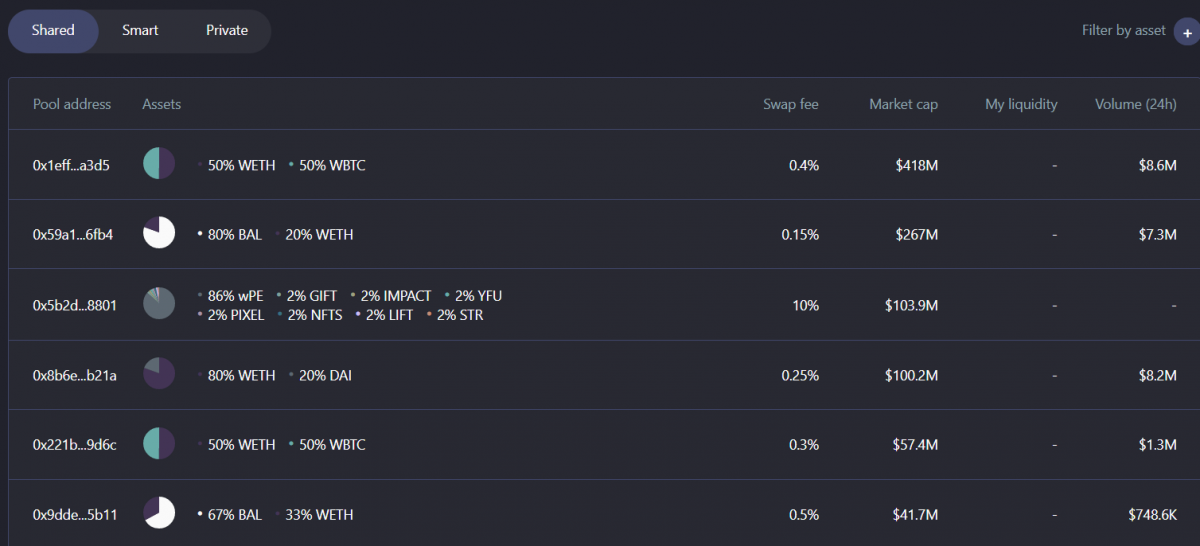Click the My liquidity column header
Screen dimensions: 1200x546
click(1021, 104)
